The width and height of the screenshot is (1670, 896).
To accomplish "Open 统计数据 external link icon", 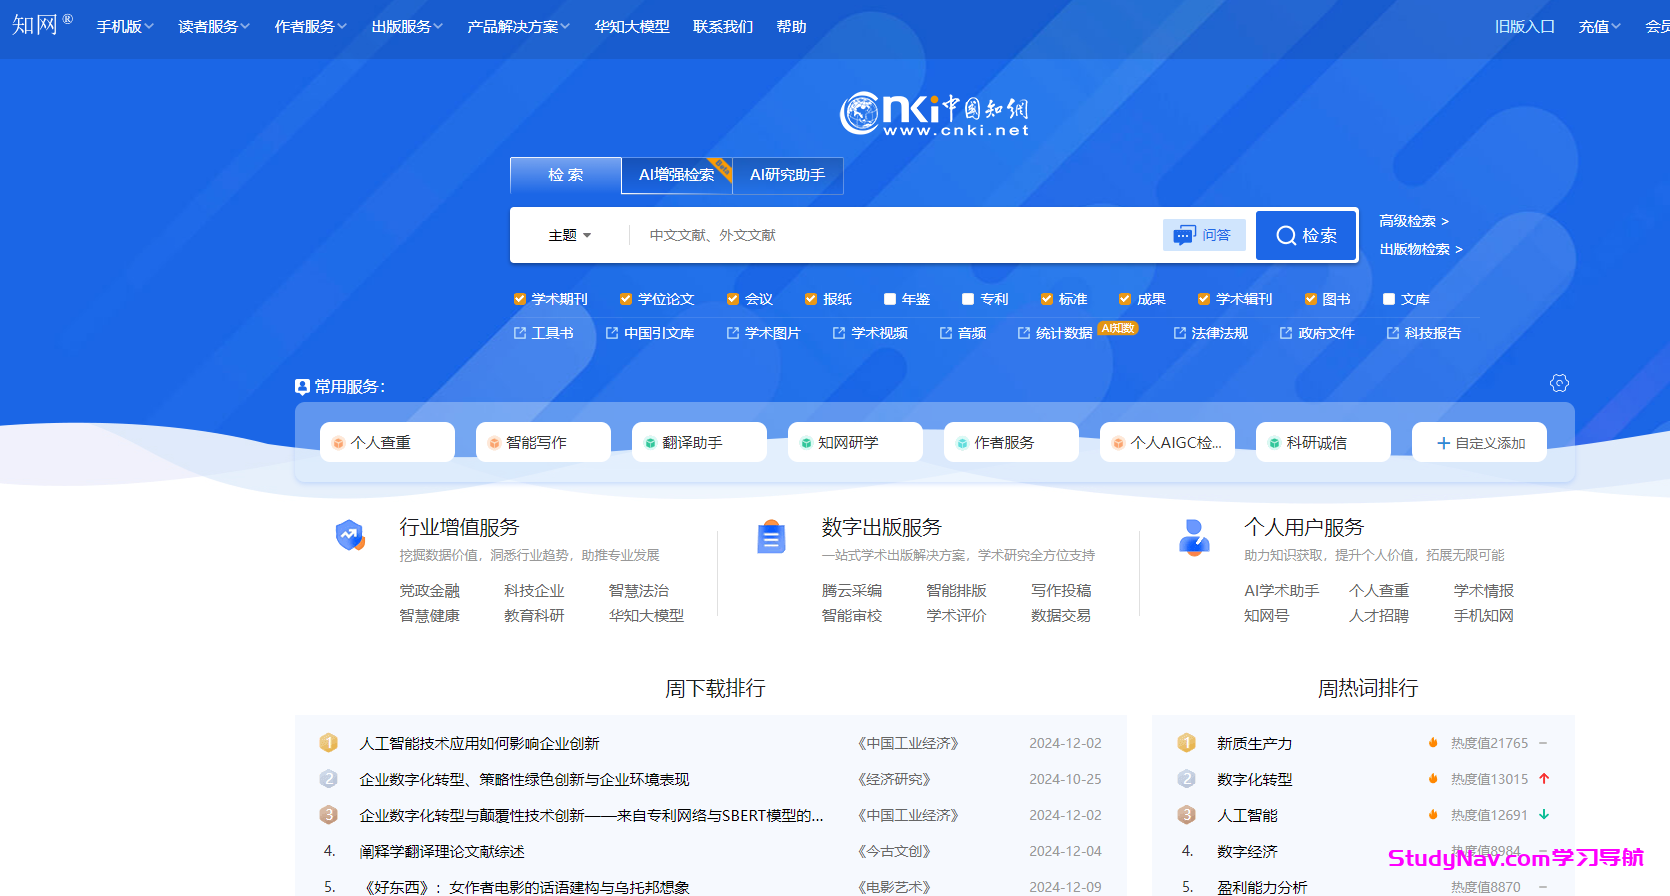I will [x=1024, y=333].
